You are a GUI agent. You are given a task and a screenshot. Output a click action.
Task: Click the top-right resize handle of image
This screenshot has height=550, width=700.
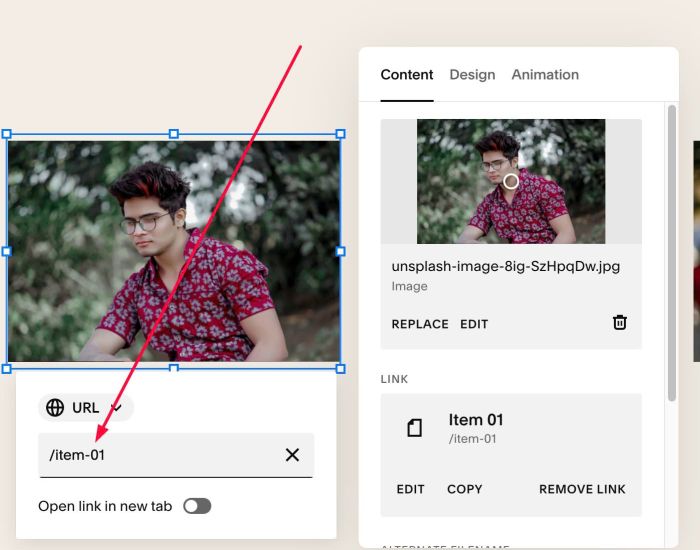(x=340, y=133)
